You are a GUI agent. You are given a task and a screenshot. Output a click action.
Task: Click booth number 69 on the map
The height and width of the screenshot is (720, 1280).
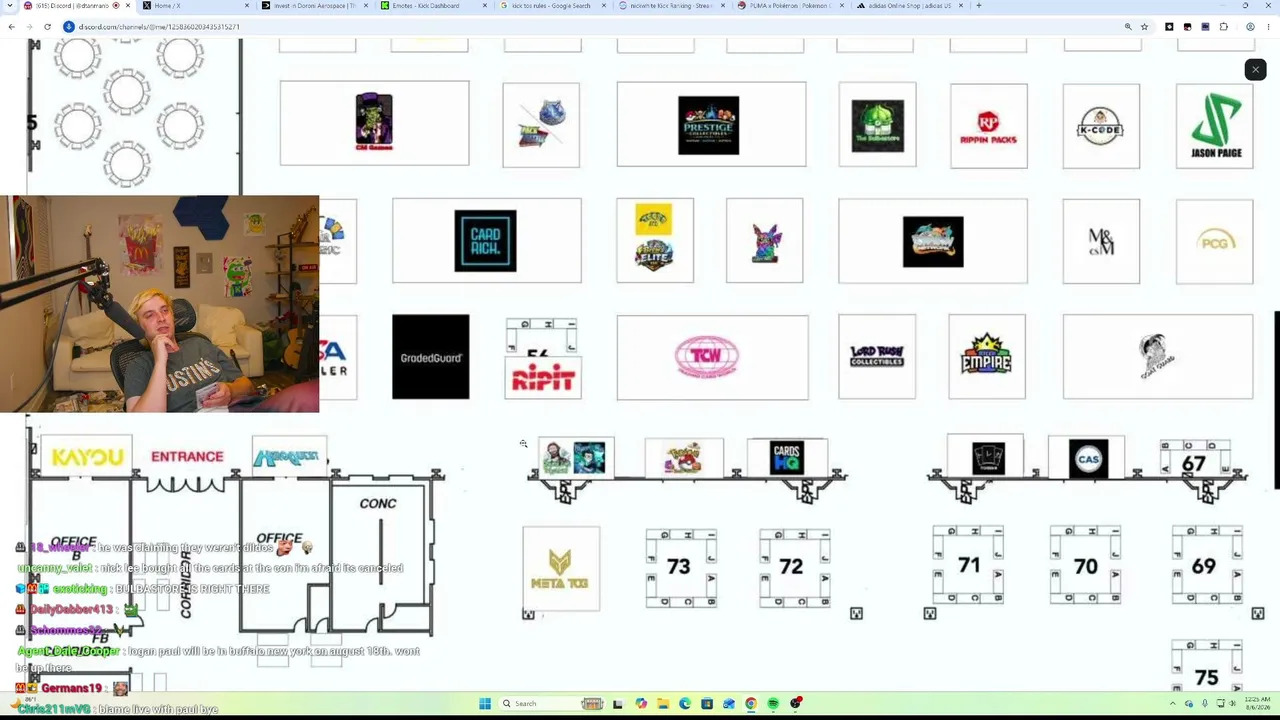coord(1204,566)
